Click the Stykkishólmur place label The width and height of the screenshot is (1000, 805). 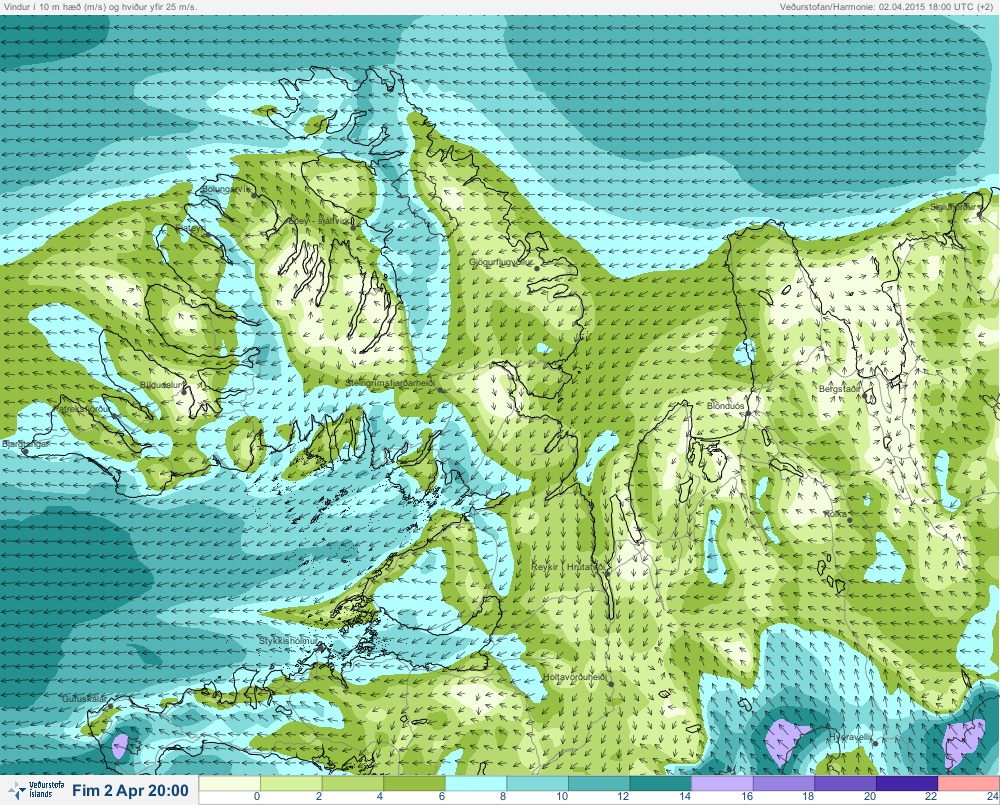coord(288,640)
